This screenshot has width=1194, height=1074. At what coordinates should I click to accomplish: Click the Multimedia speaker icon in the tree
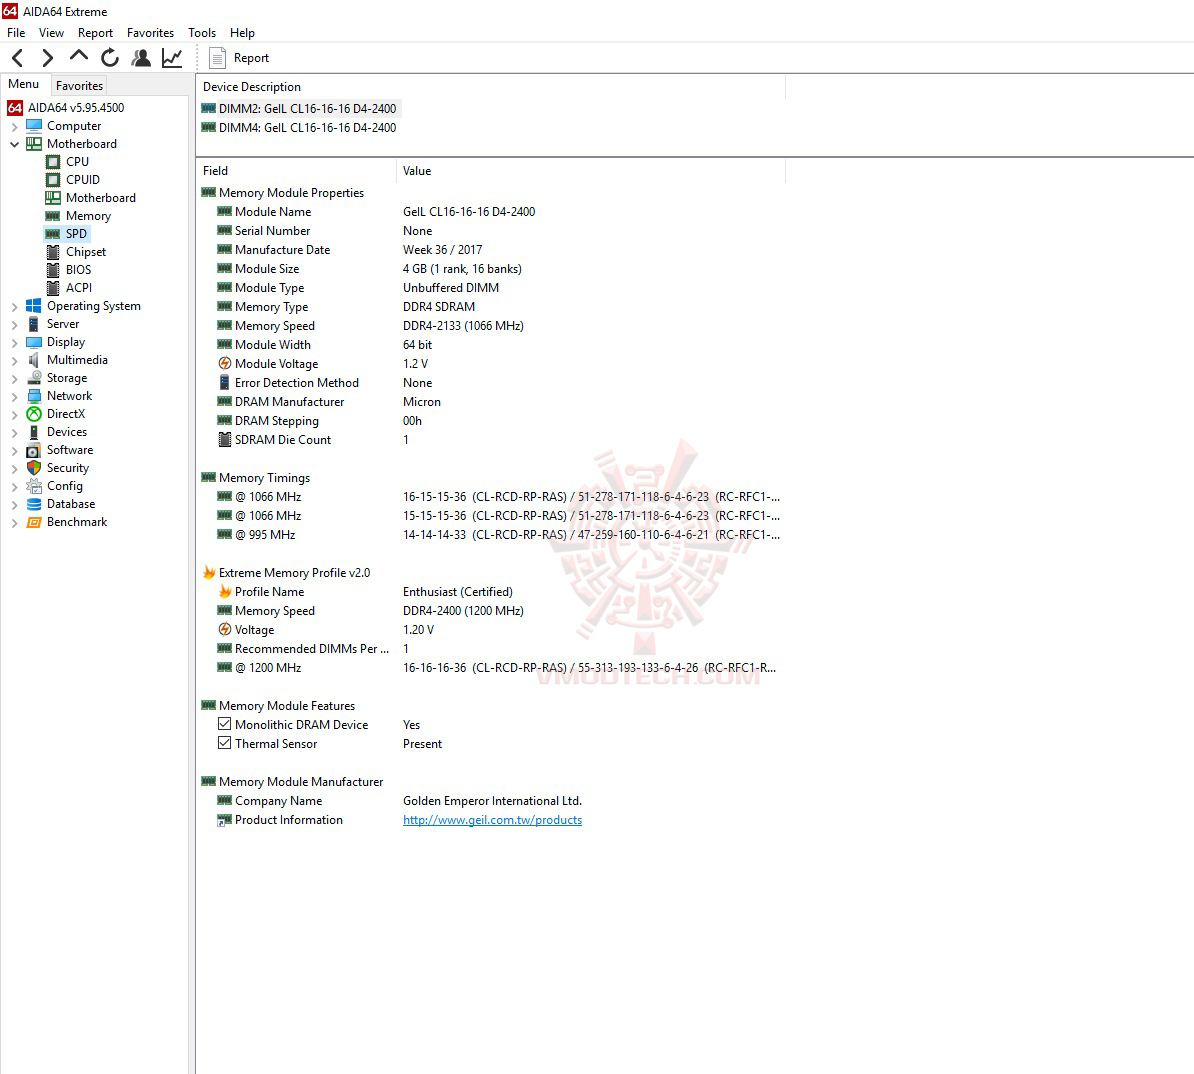coord(34,360)
